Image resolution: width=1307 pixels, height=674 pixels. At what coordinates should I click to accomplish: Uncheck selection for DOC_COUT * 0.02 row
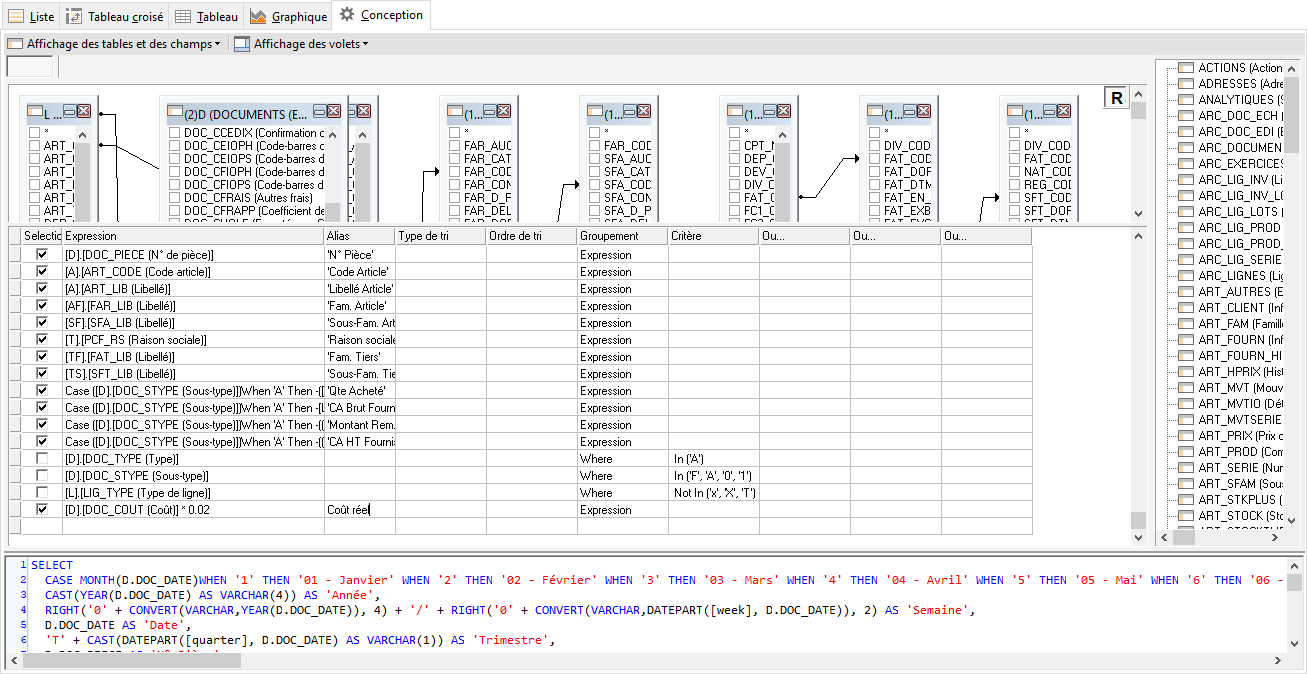tap(41, 510)
